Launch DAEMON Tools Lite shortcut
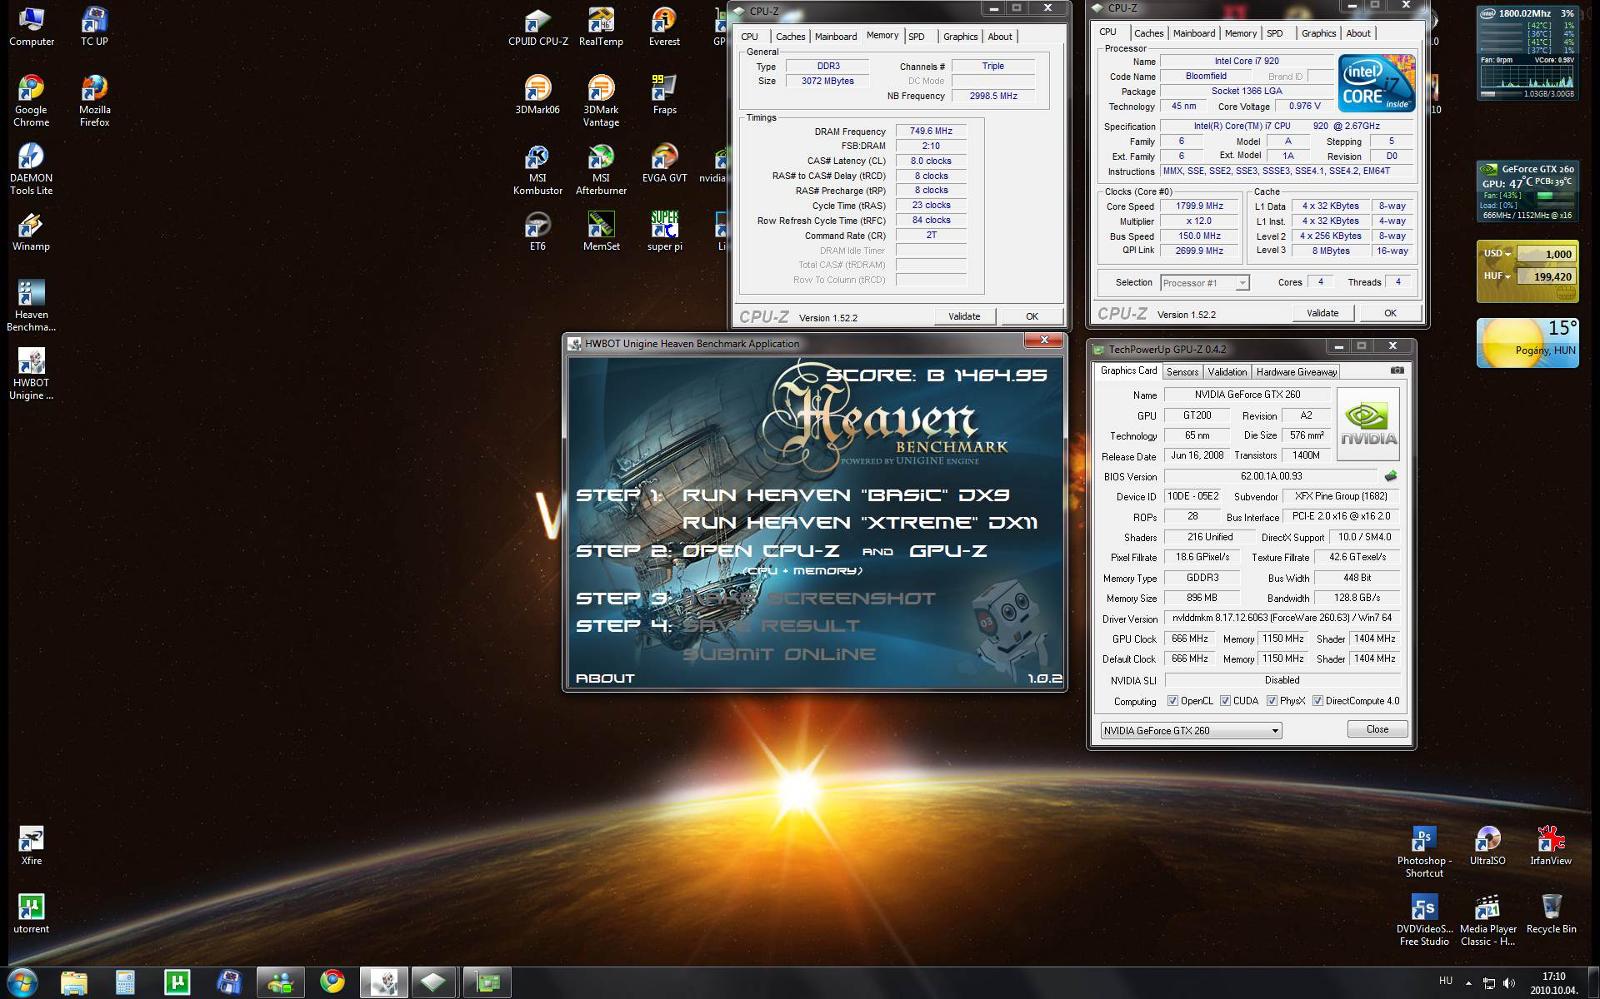This screenshot has height=999, width=1600. (31, 169)
